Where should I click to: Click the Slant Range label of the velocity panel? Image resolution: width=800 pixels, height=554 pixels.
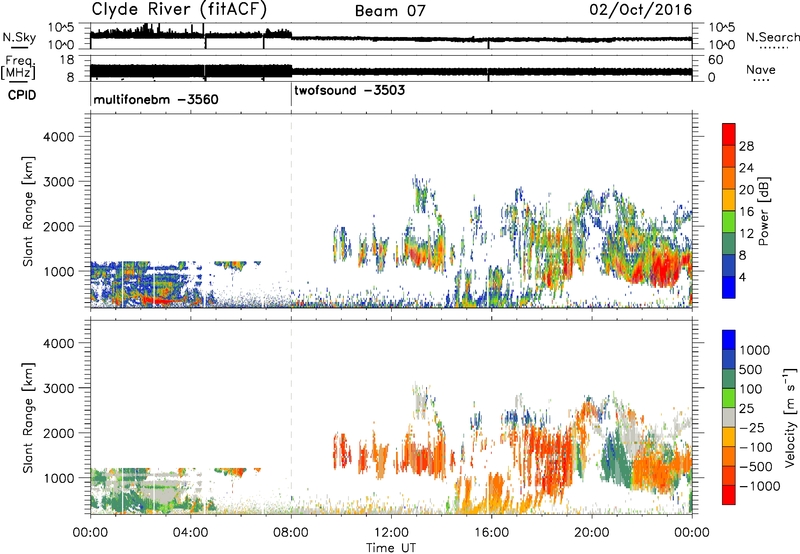[x=28, y=418]
